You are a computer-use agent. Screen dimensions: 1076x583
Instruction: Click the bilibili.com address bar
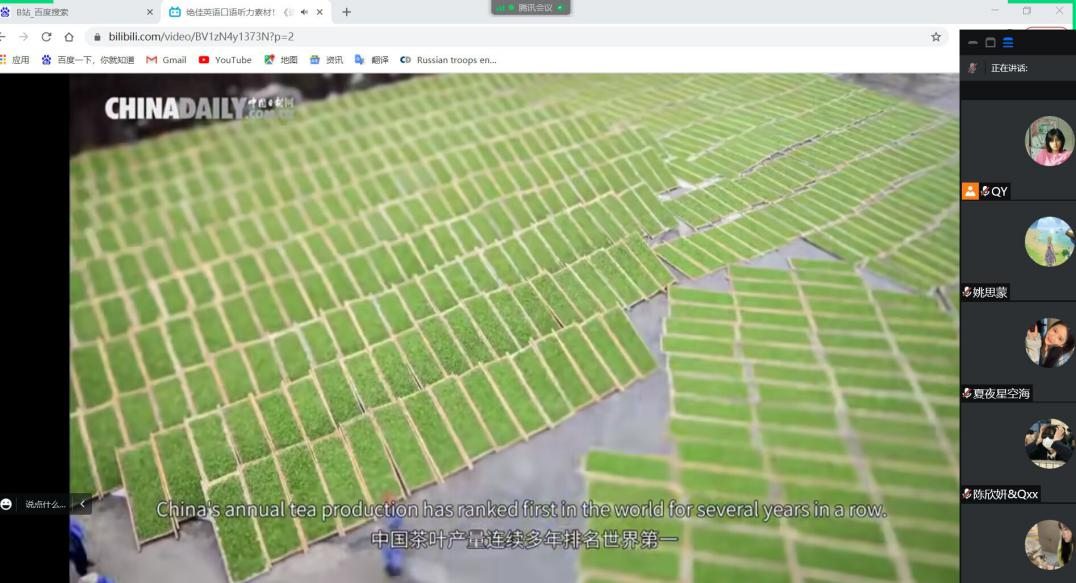pyautogui.click(x=500, y=37)
